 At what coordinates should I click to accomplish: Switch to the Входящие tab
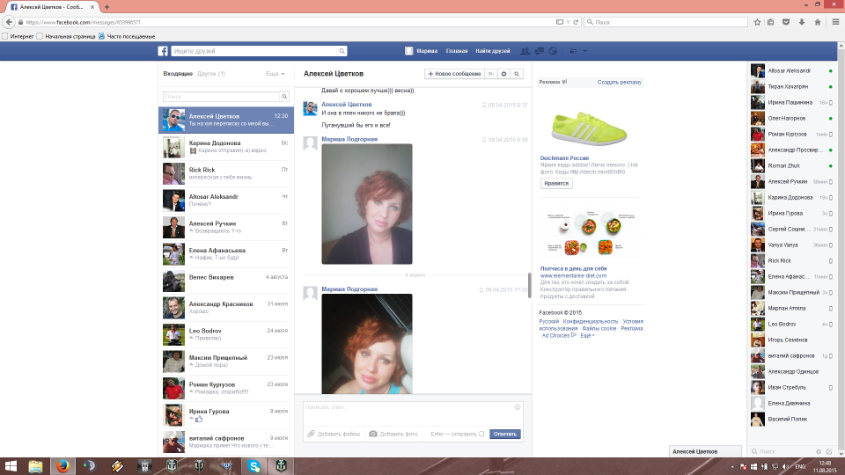(178, 74)
